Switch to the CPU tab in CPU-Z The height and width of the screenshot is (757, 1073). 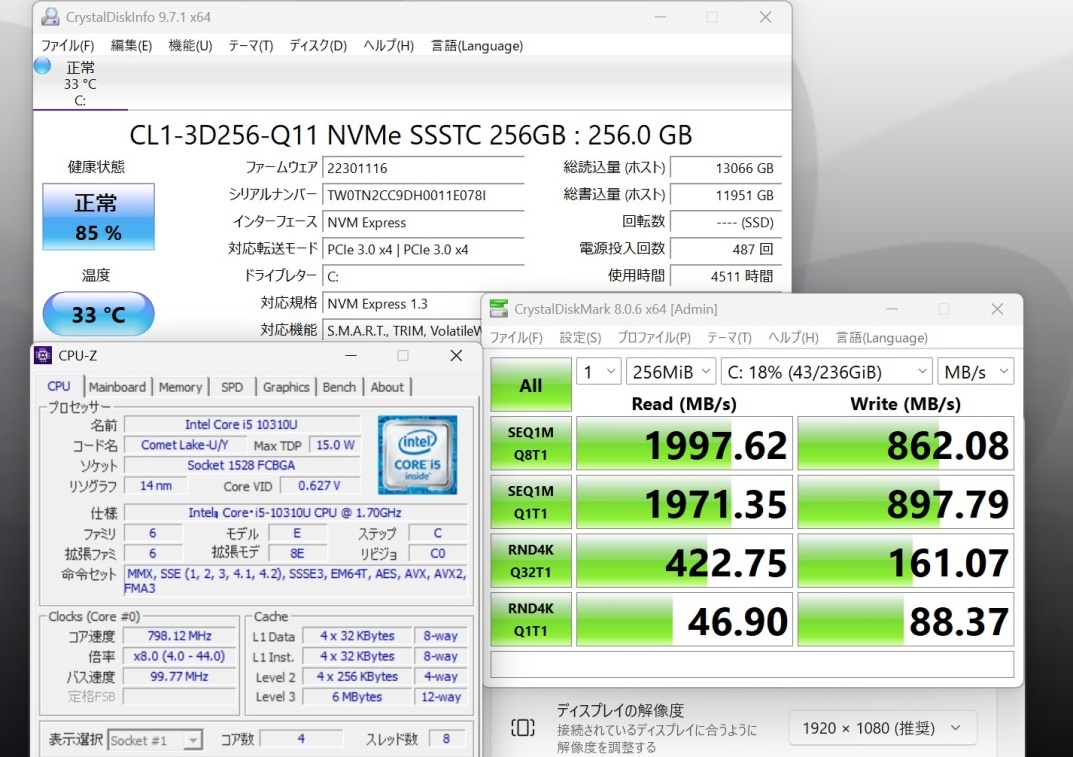(x=59, y=386)
